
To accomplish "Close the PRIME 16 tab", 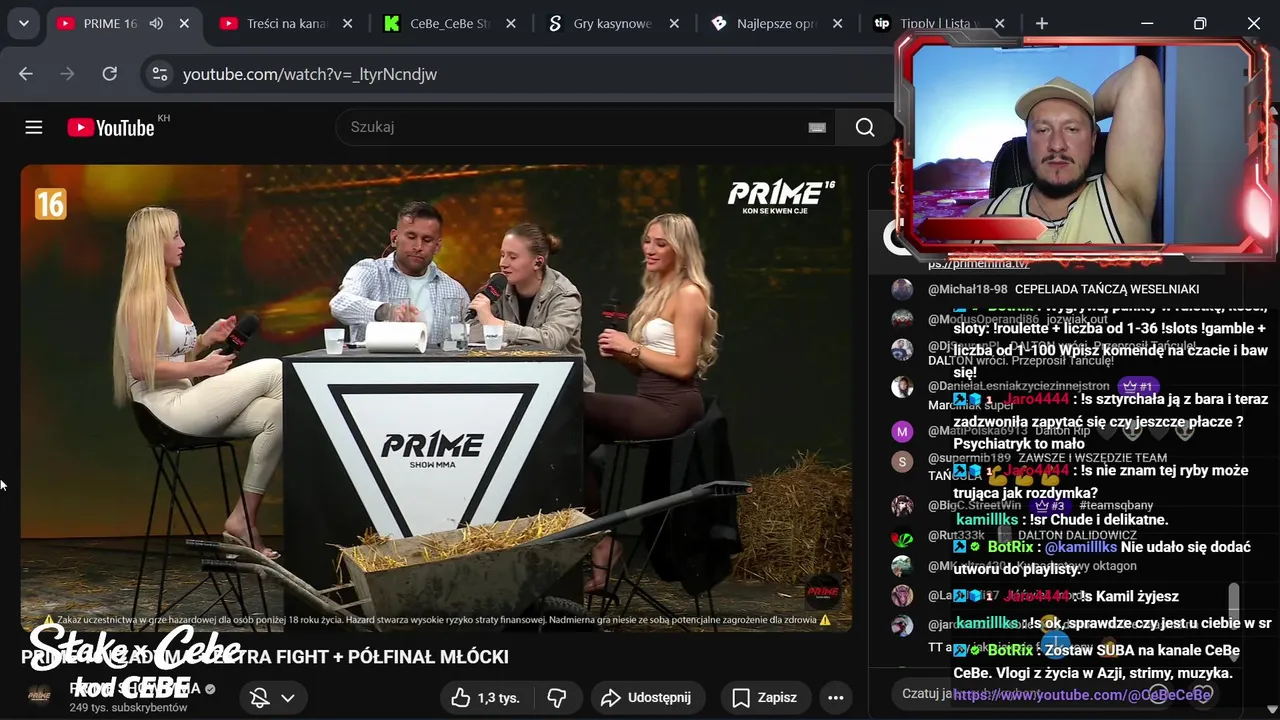I will (184, 23).
